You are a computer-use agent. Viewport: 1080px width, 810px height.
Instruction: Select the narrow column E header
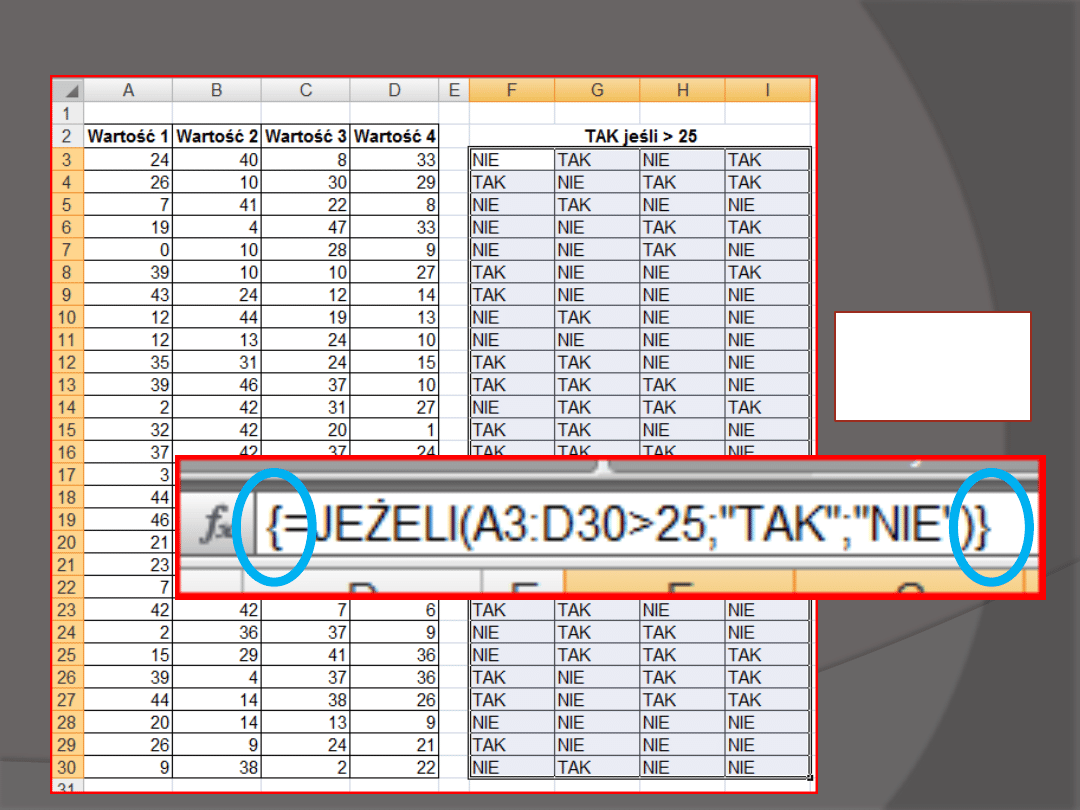coord(454,91)
